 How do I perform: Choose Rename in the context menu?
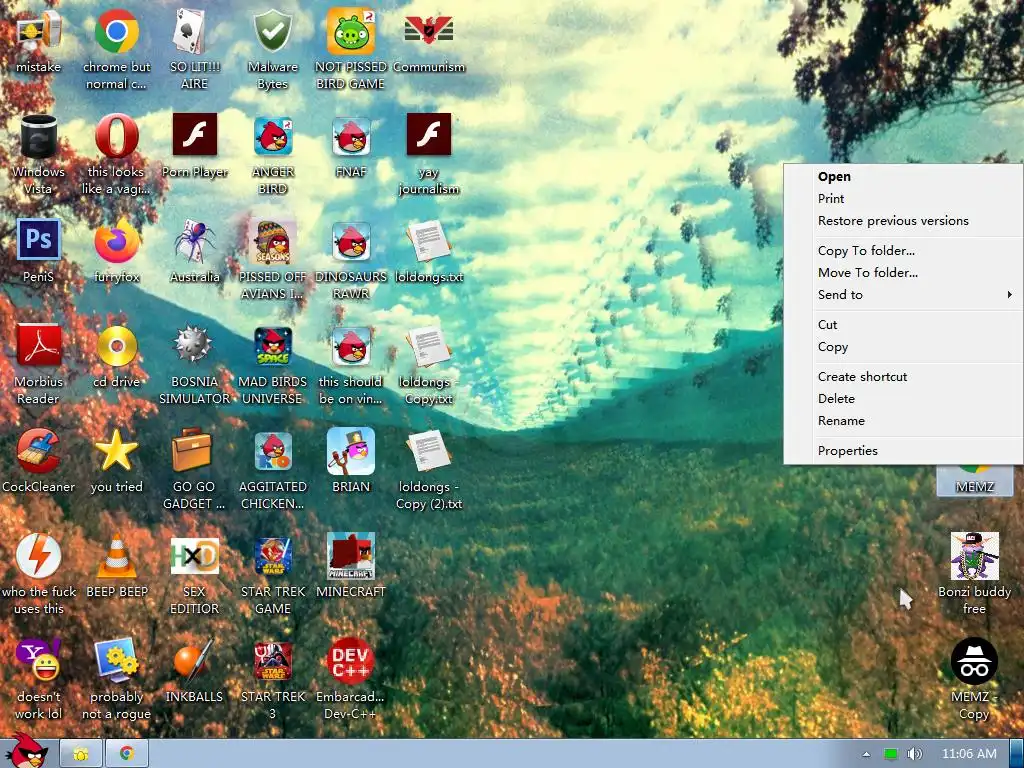coord(903,421)
